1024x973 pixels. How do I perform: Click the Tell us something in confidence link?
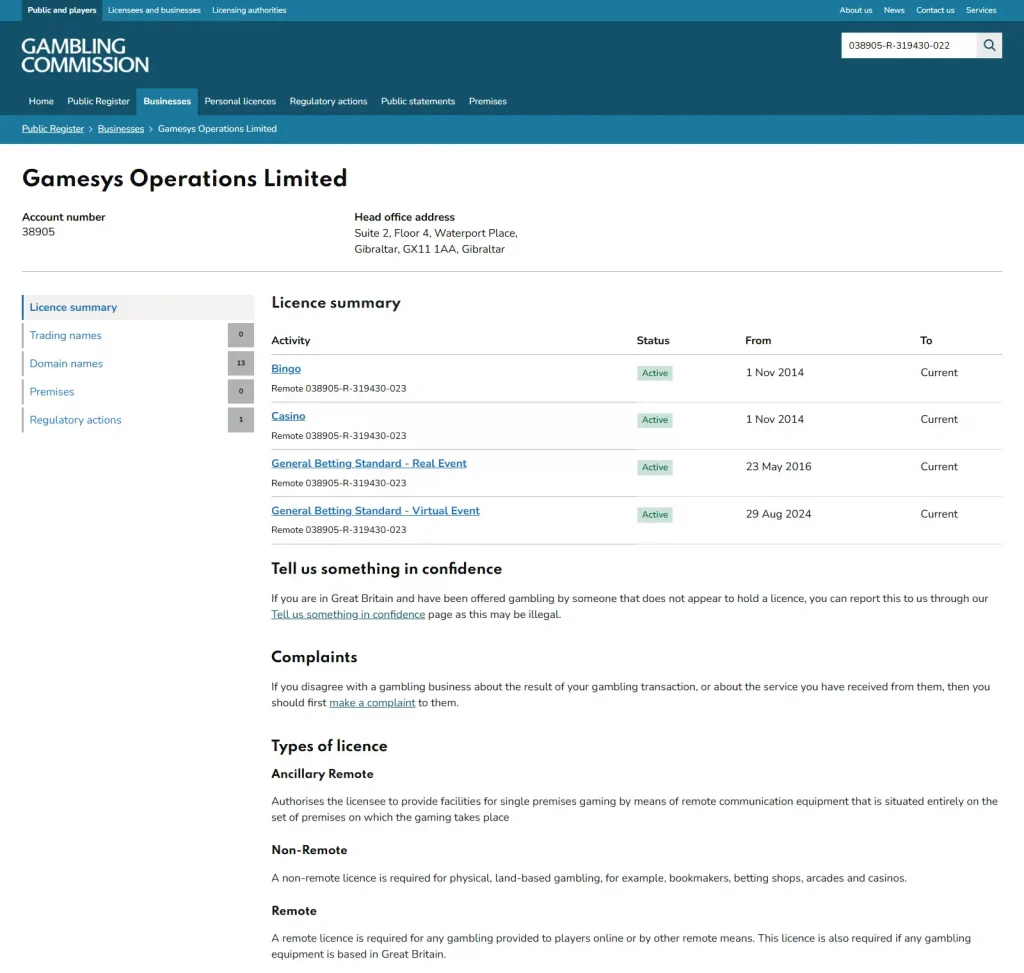(348, 614)
